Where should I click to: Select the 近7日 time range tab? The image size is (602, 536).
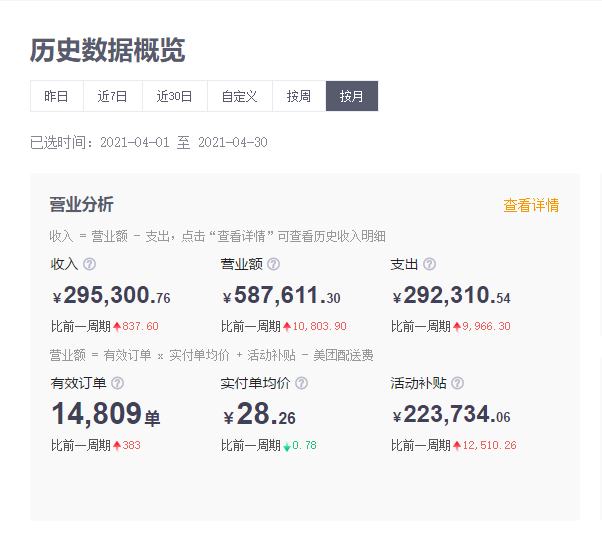(x=112, y=96)
